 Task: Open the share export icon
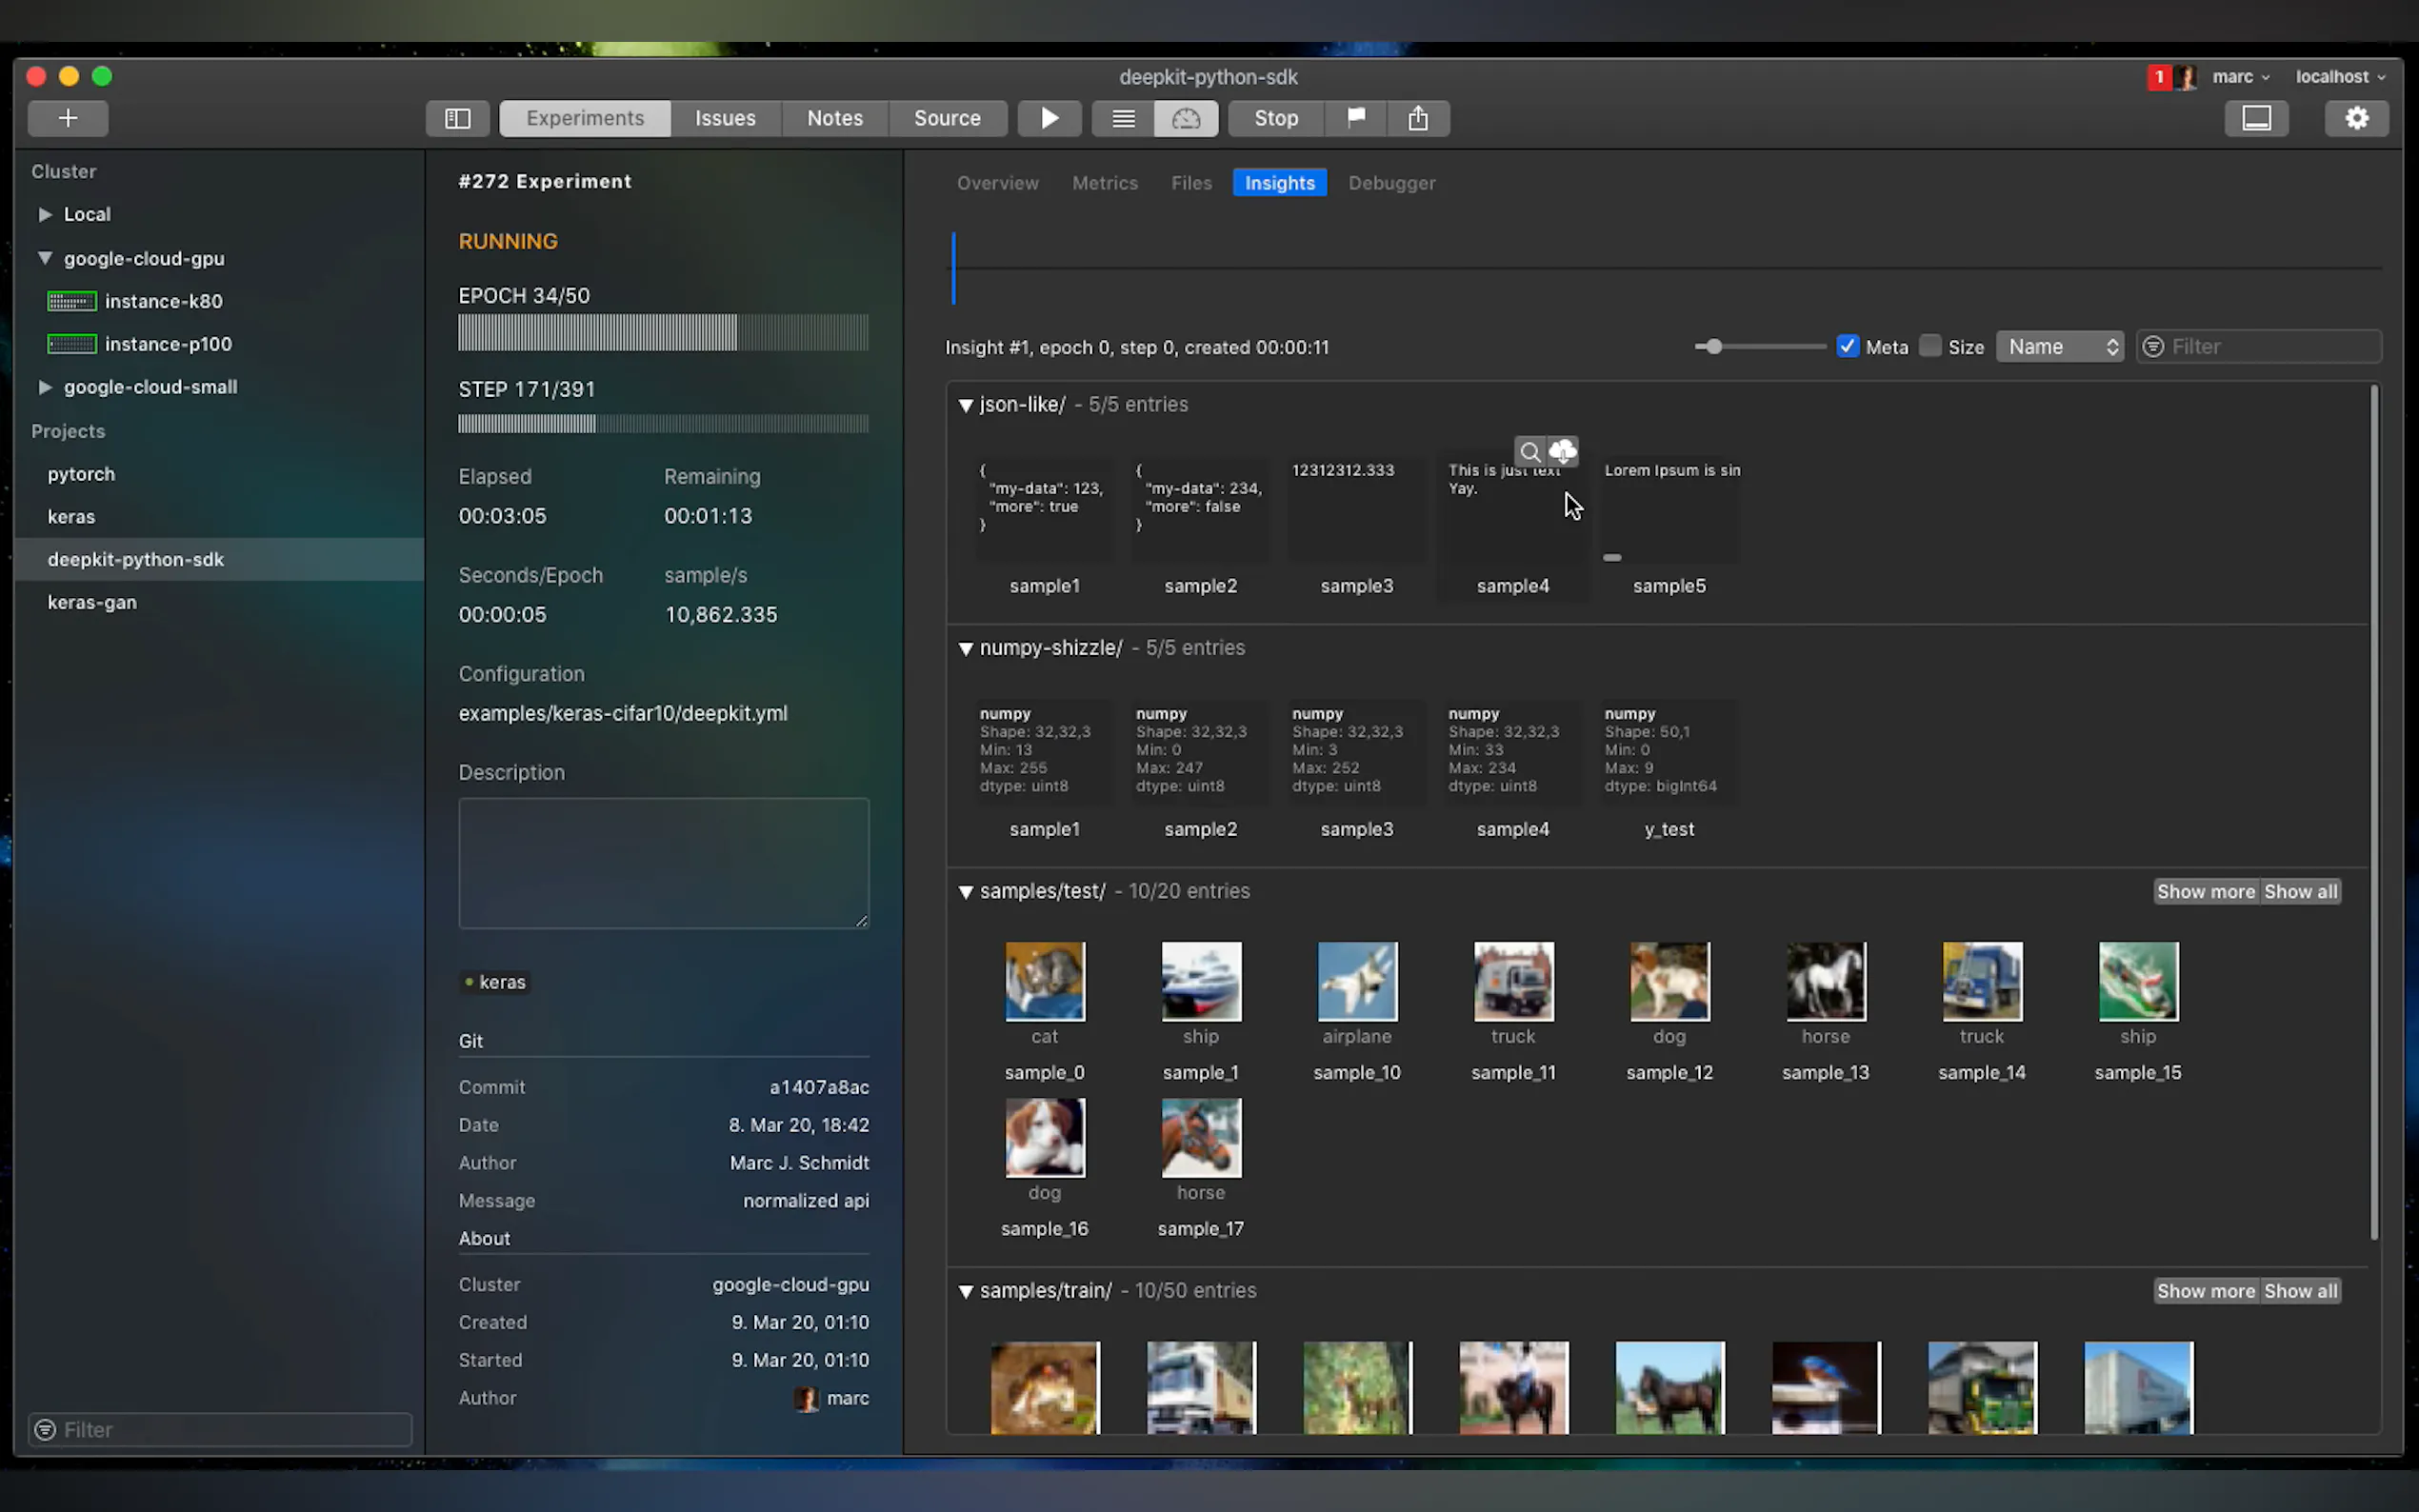[1418, 118]
